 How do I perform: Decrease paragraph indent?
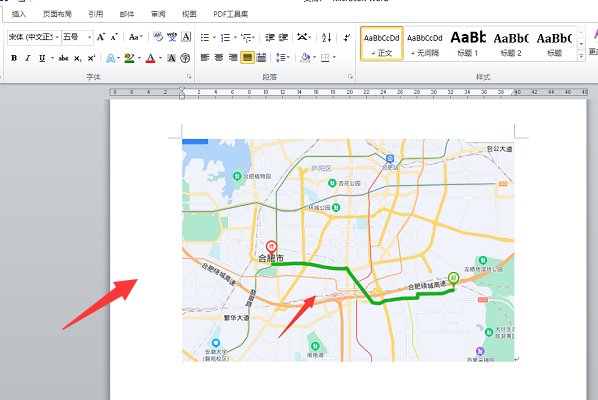(x=270, y=37)
